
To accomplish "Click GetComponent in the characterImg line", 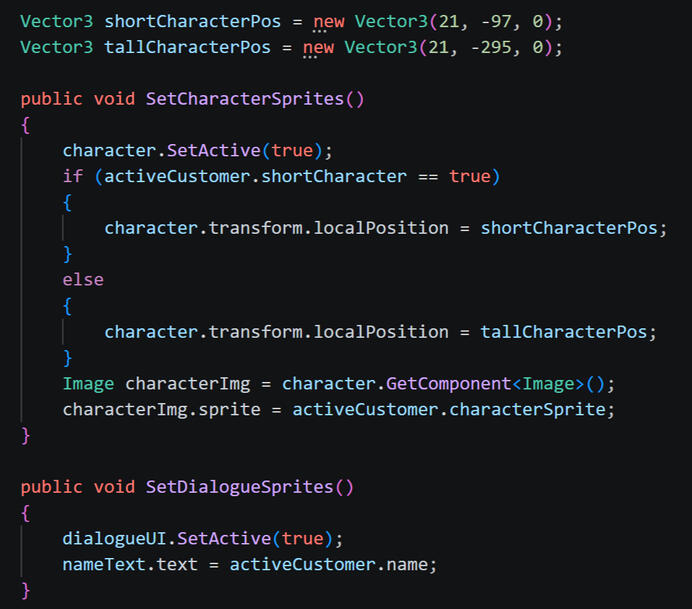I will tap(448, 384).
